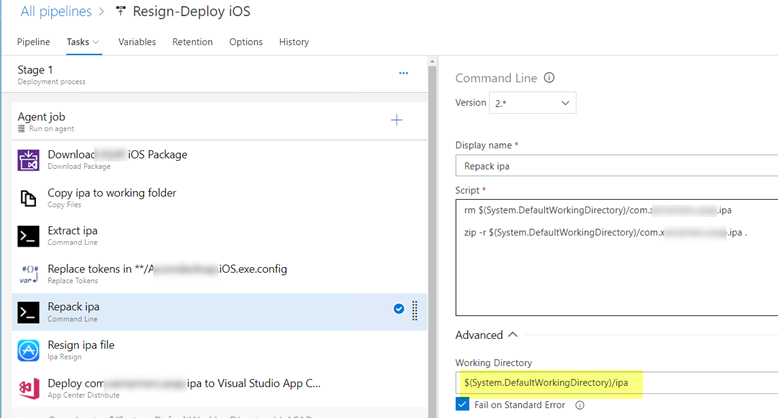Select the Stage 1 deployment process header
The height and width of the screenshot is (418, 778).
tap(214, 74)
